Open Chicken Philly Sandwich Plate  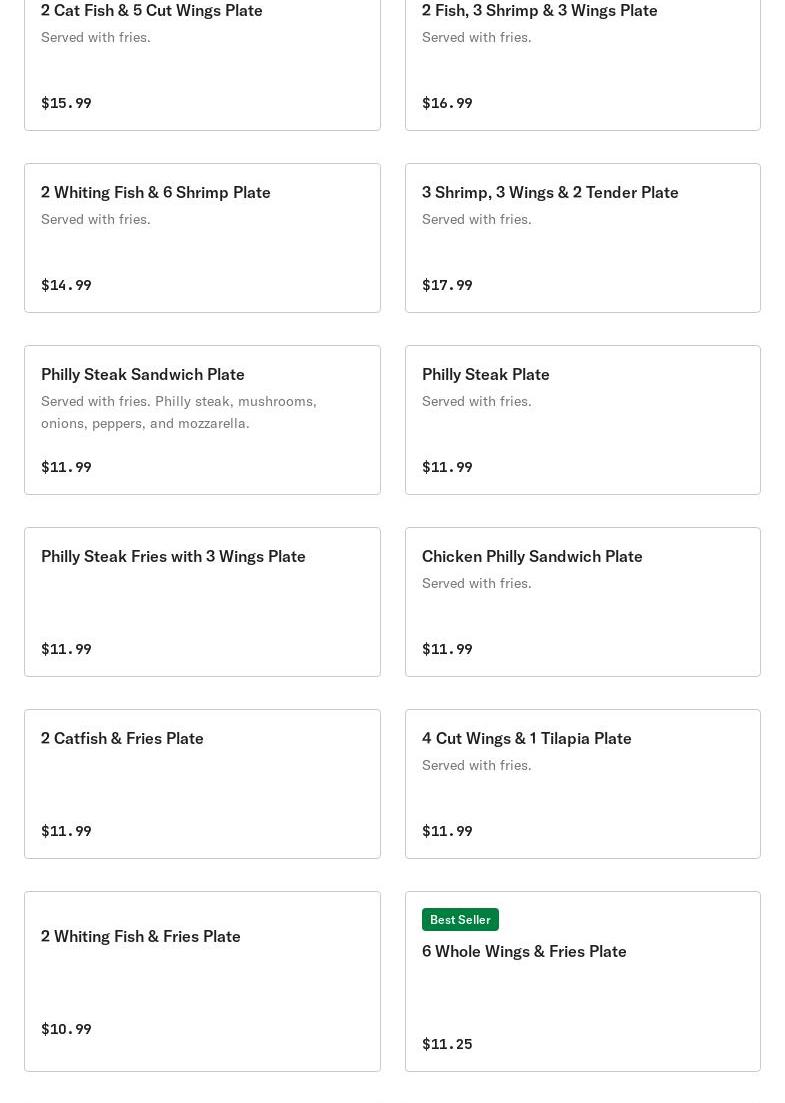(x=532, y=556)
